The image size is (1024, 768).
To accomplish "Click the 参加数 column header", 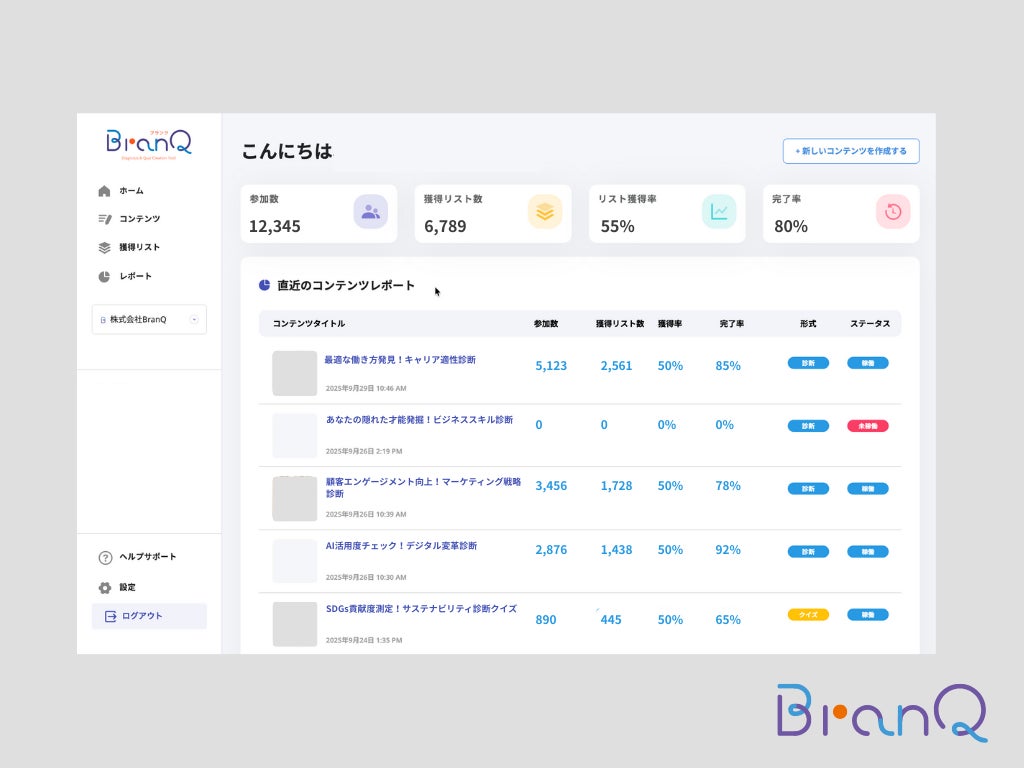I will click(x=546, y=324).
